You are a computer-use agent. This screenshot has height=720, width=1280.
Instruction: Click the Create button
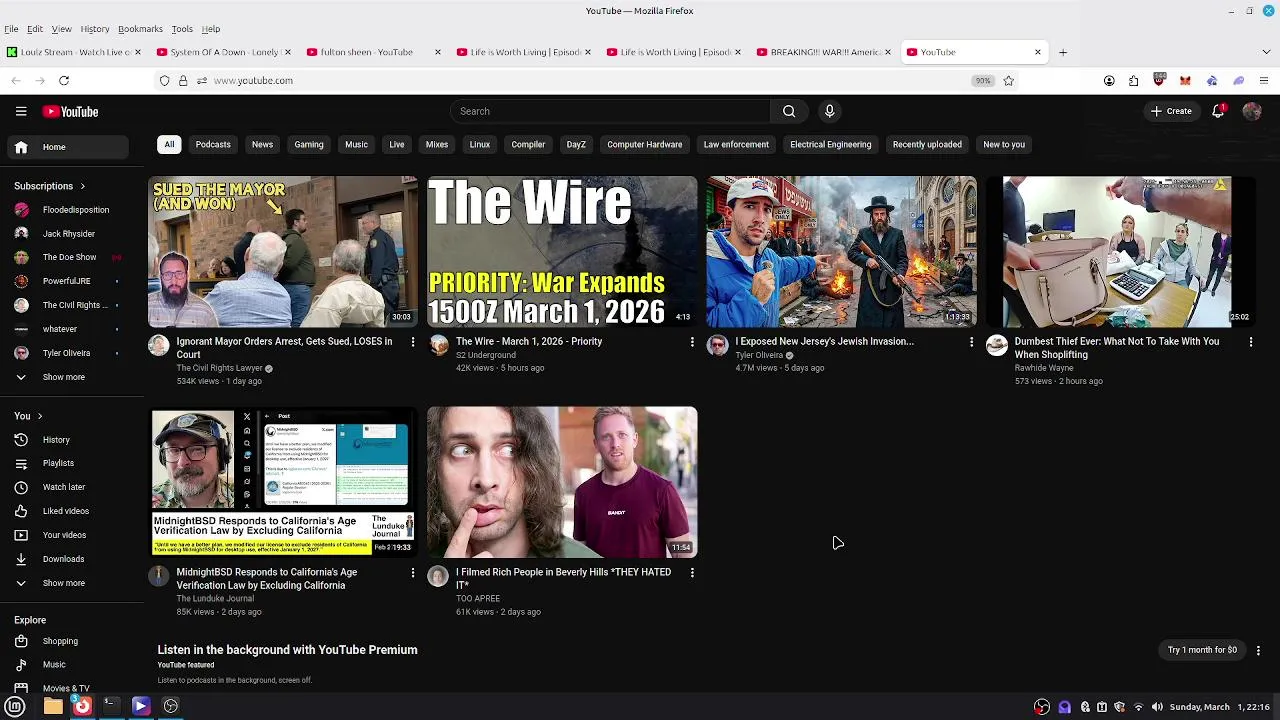[x=1171, y=111]
